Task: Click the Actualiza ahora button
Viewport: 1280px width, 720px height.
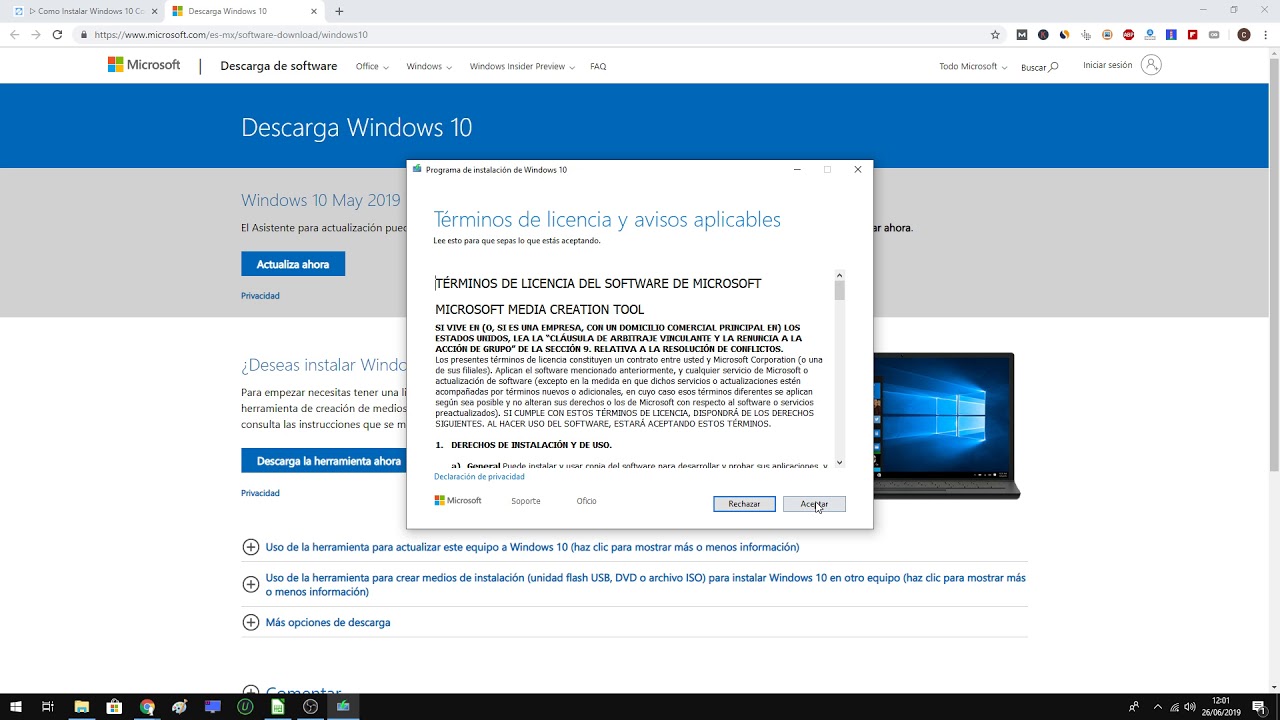Action: click(293, 264)
